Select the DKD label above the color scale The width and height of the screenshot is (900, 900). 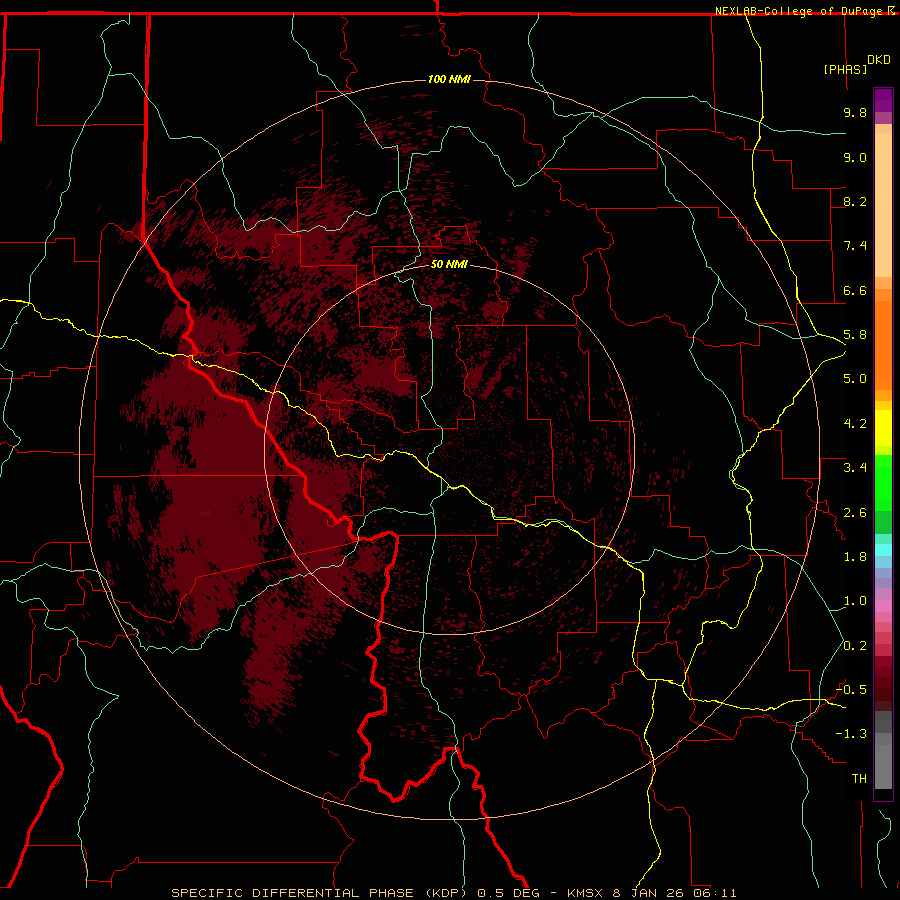[x=879, y=60]
